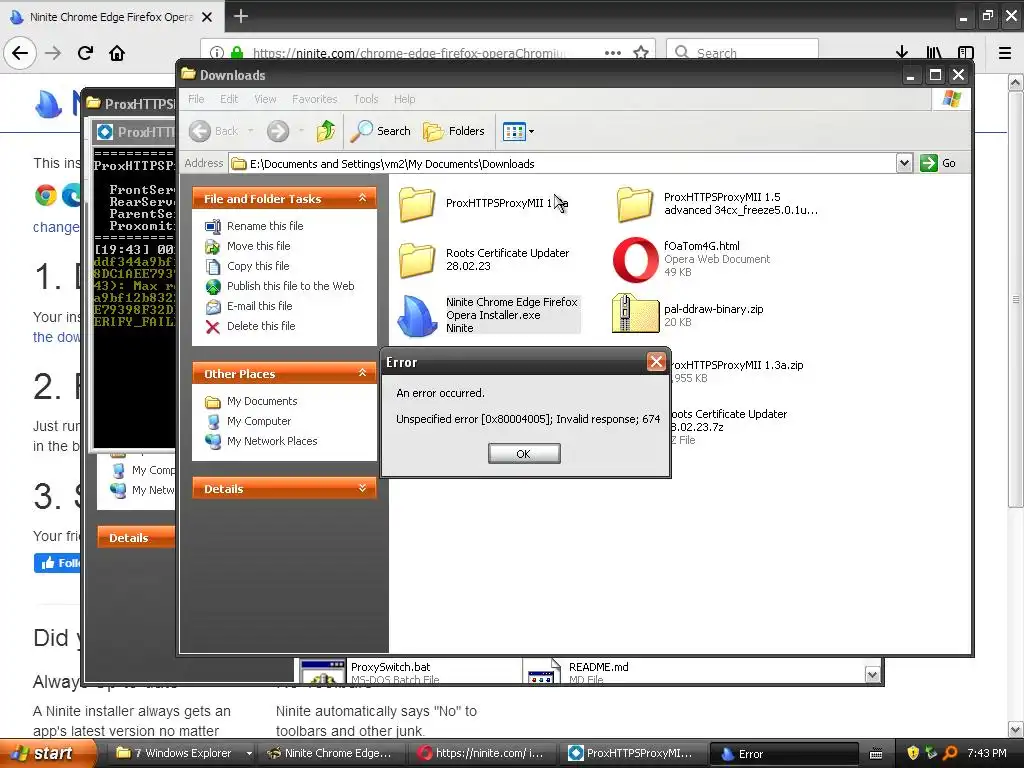The width and height of the screenshot is (1024, 768).
Task: Select README.md in back window
Action: [598, 667]
